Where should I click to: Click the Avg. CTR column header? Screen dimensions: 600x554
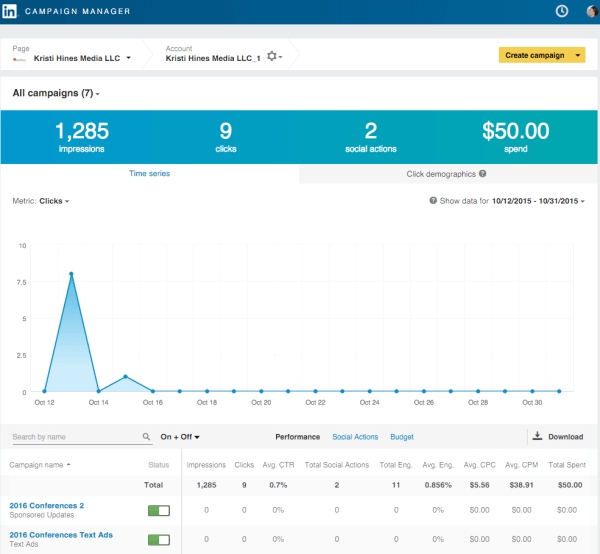(x=278, y=465)
